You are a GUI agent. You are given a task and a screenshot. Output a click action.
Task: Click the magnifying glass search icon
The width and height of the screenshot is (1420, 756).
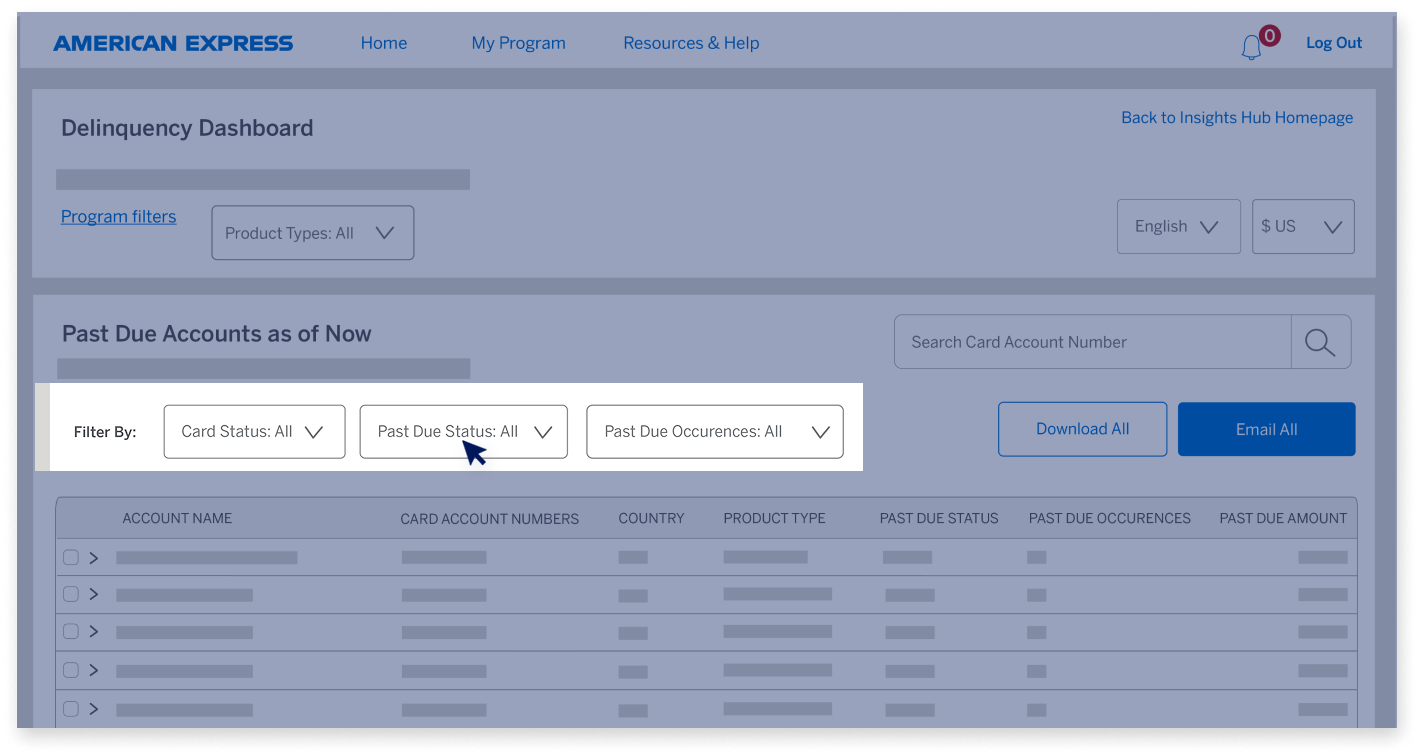(1321, 341)
